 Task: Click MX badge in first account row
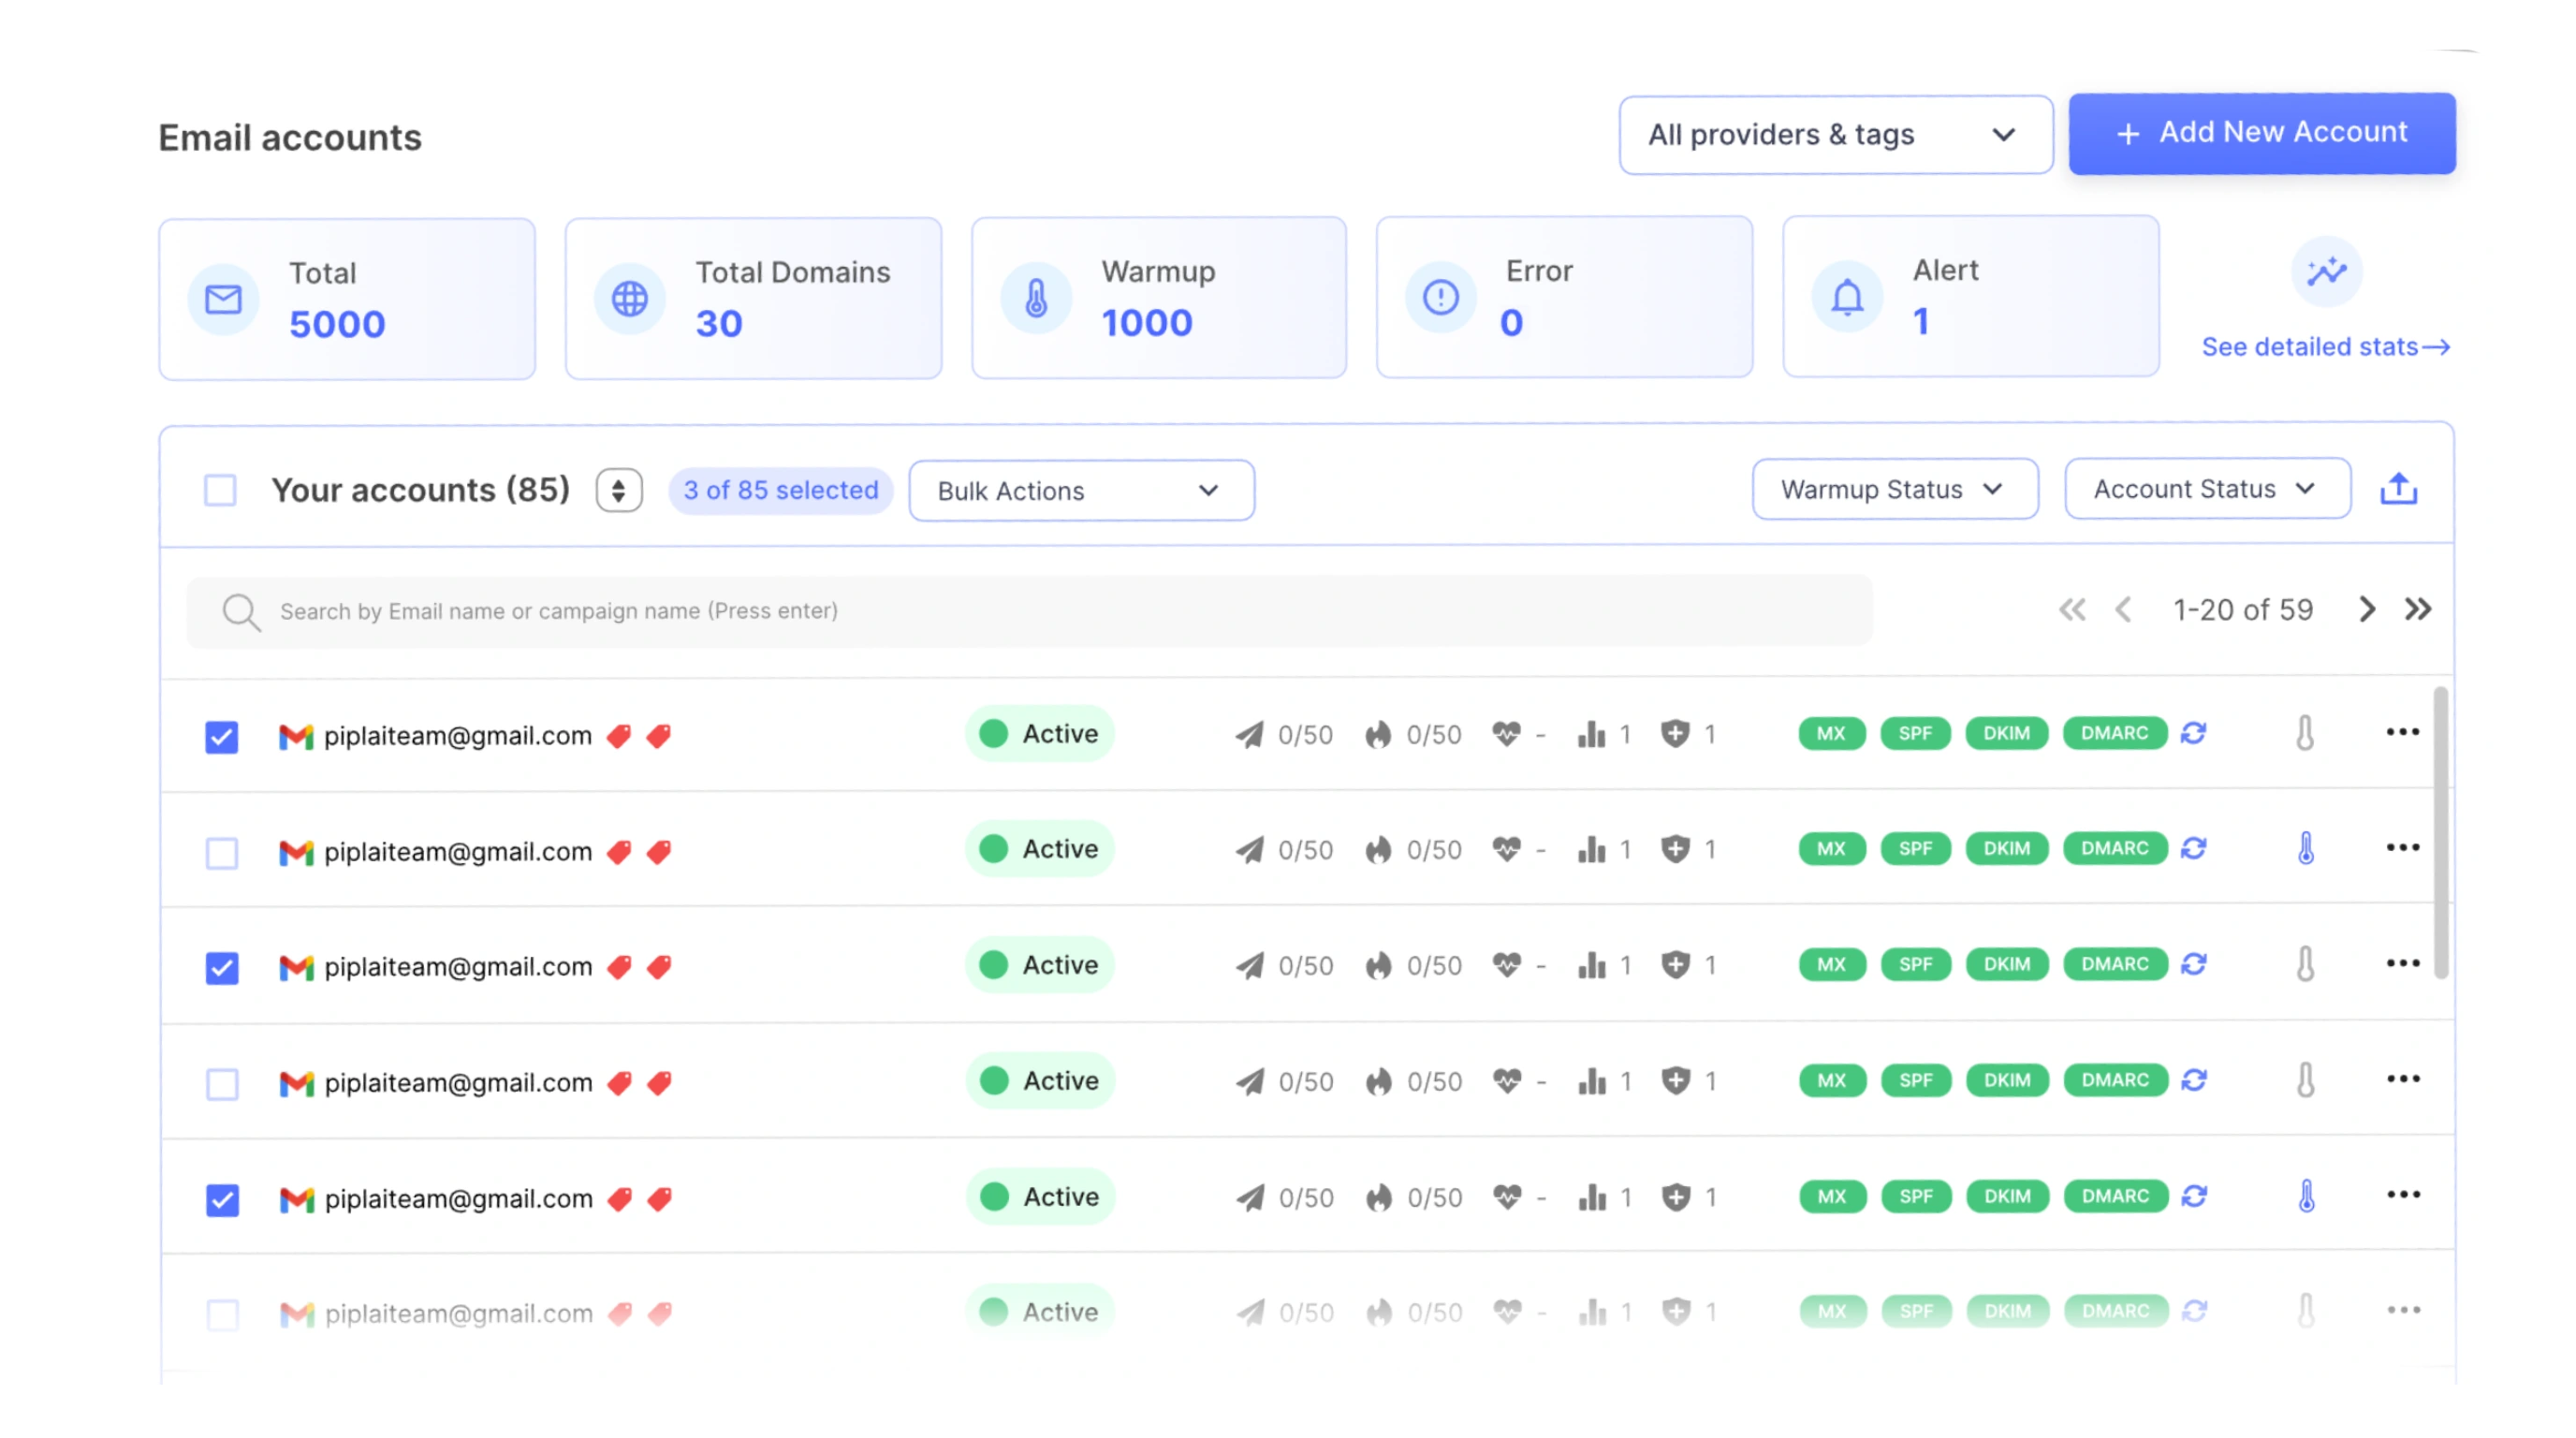coord(1831,733)
